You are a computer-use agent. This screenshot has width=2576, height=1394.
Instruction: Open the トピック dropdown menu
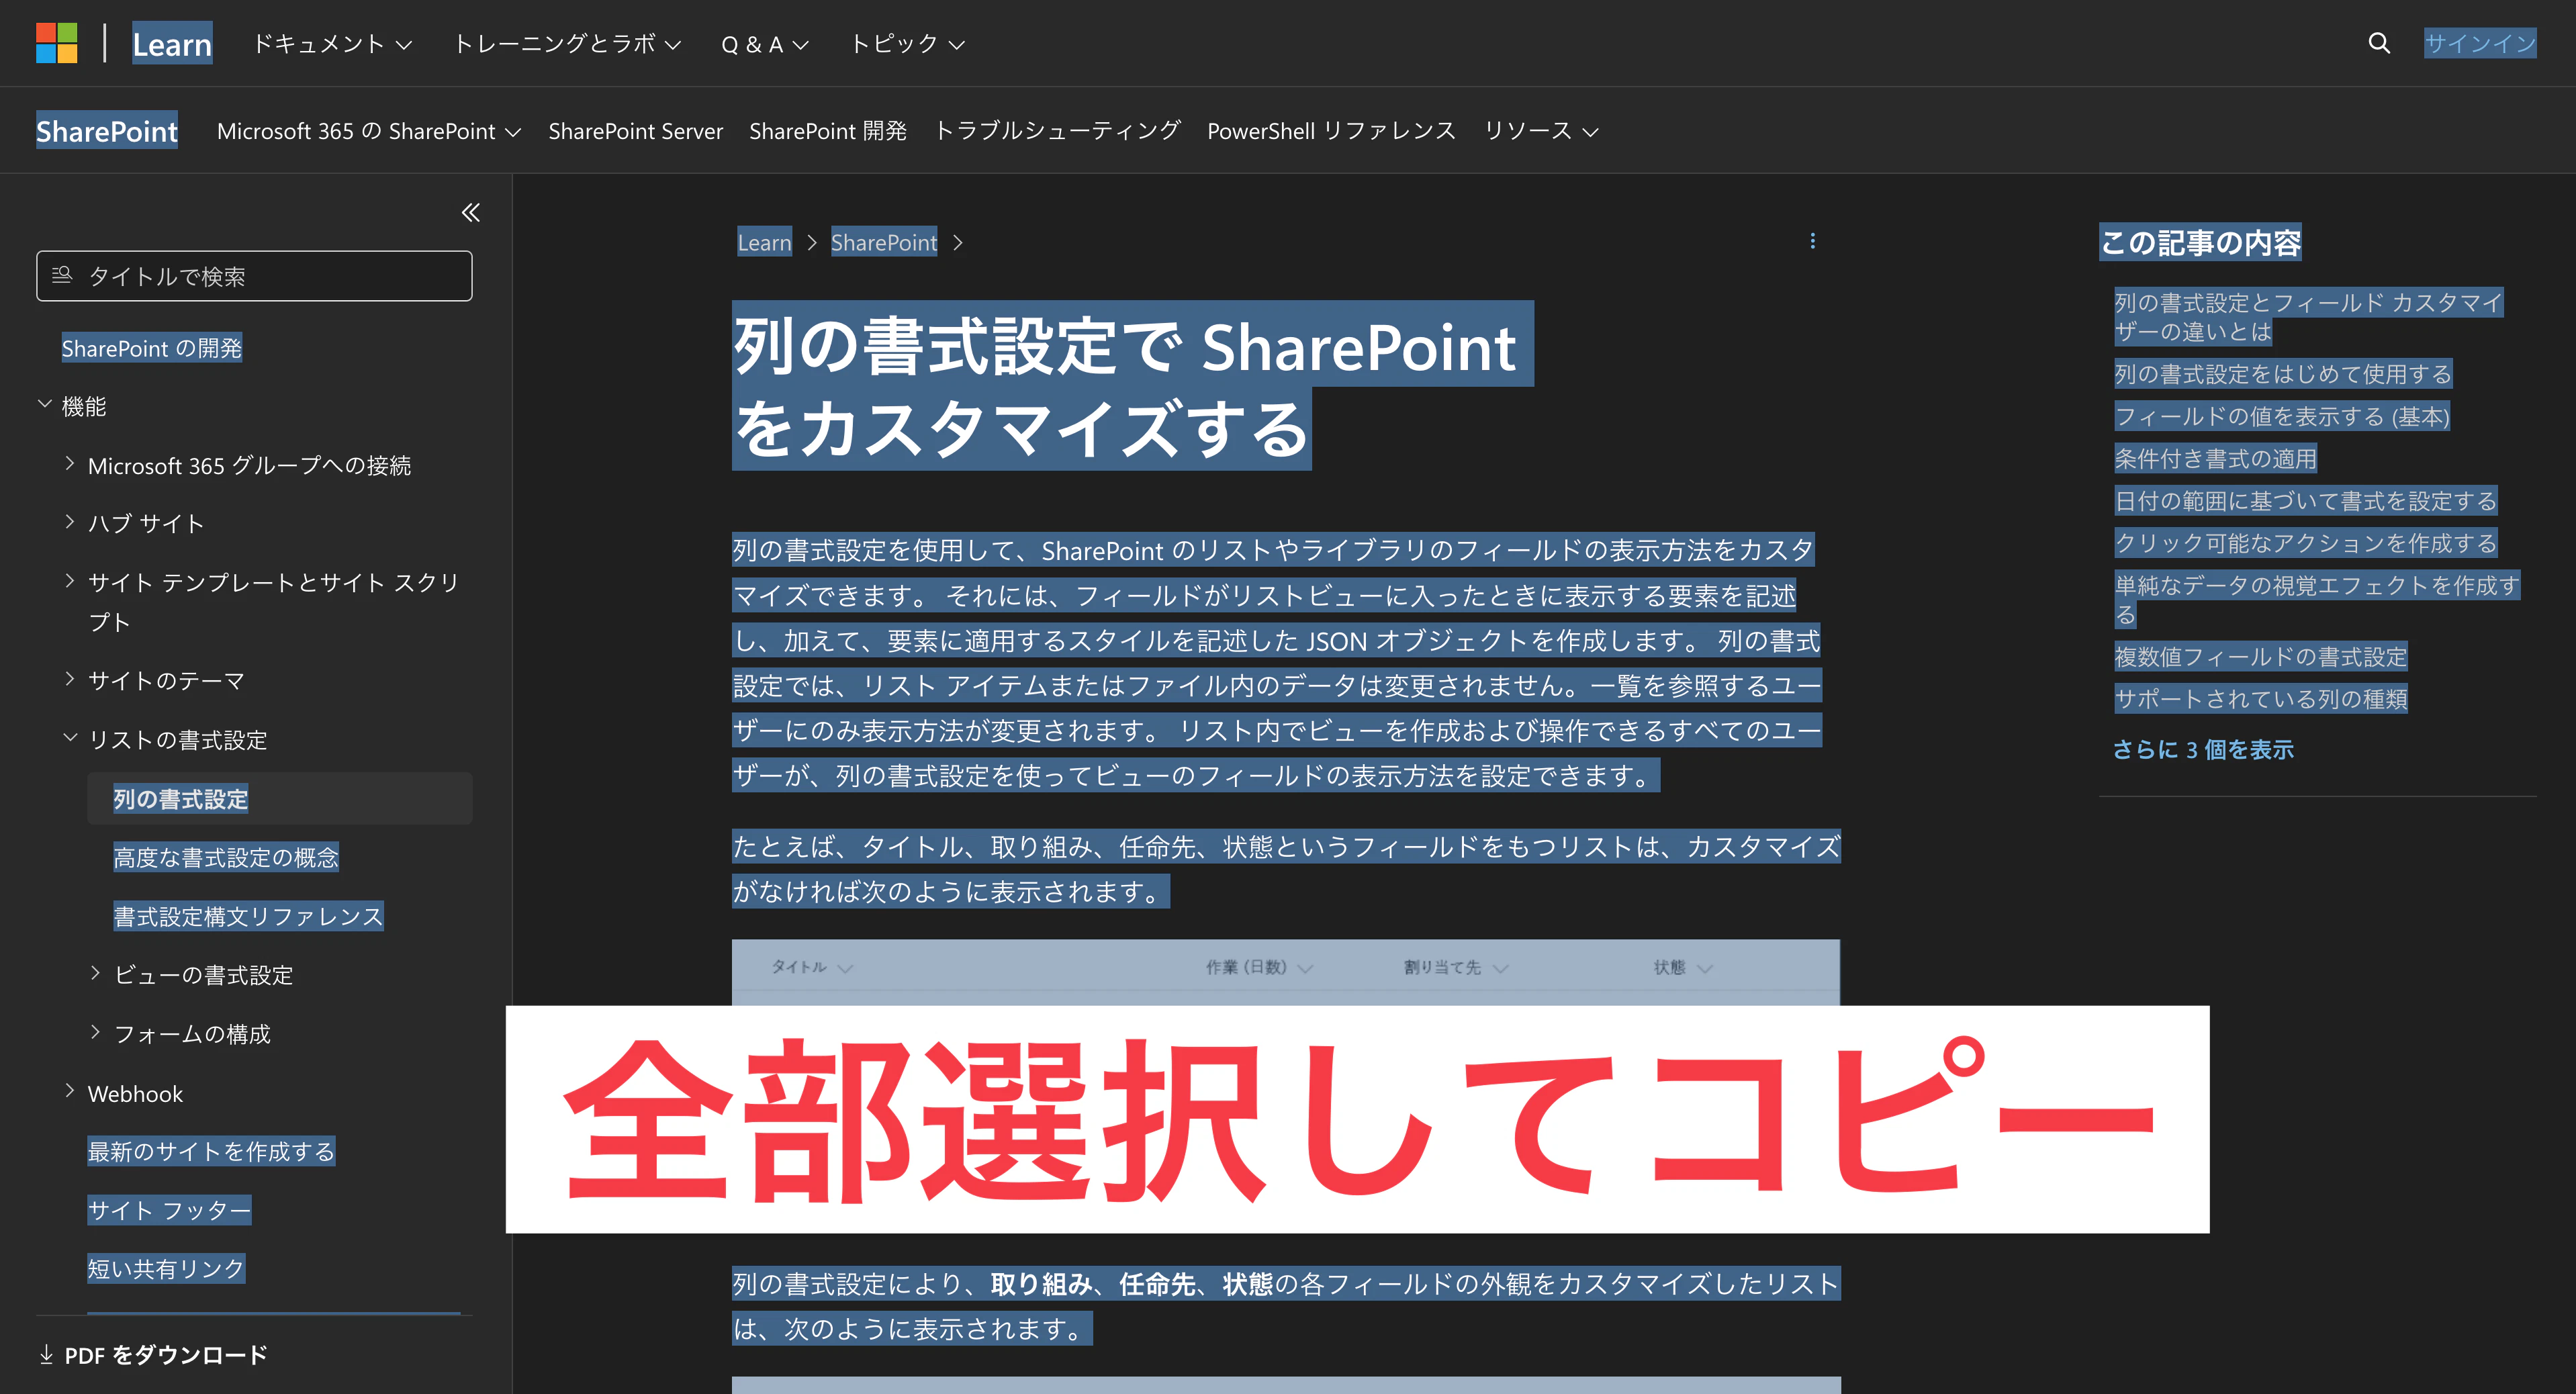[x=907, y=44]
